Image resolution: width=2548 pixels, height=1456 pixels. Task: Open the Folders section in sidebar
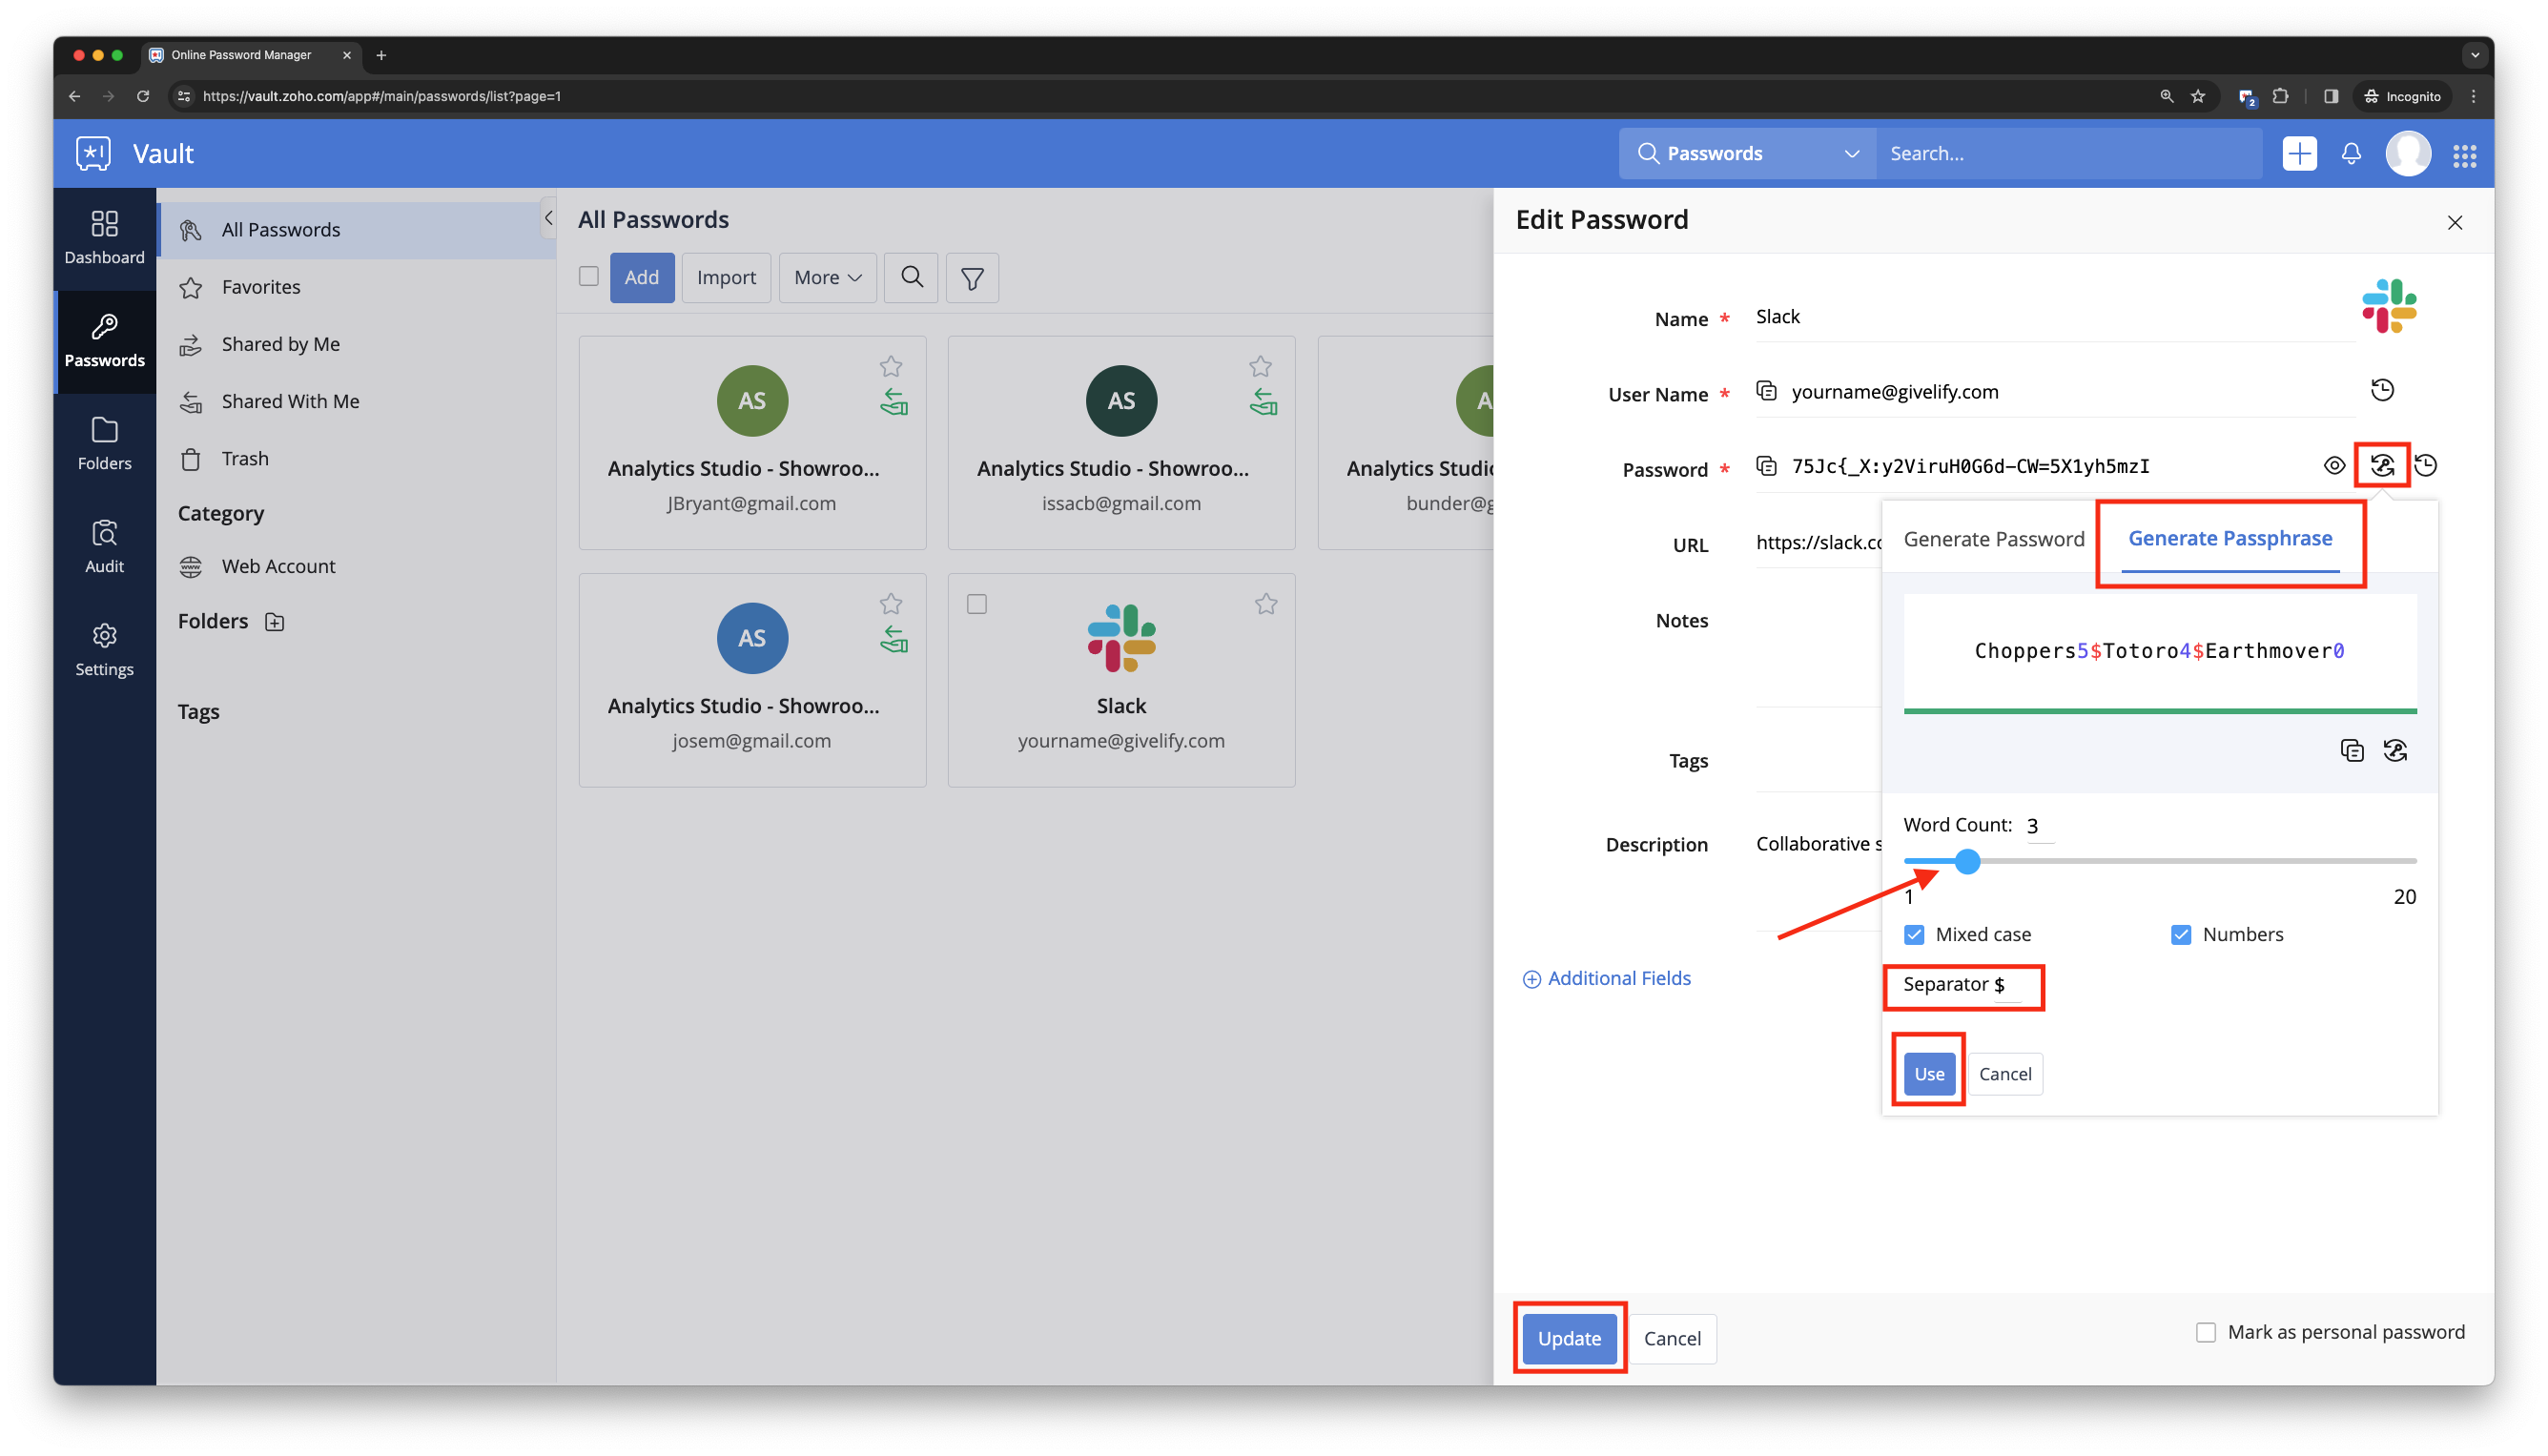click(104, 444)
